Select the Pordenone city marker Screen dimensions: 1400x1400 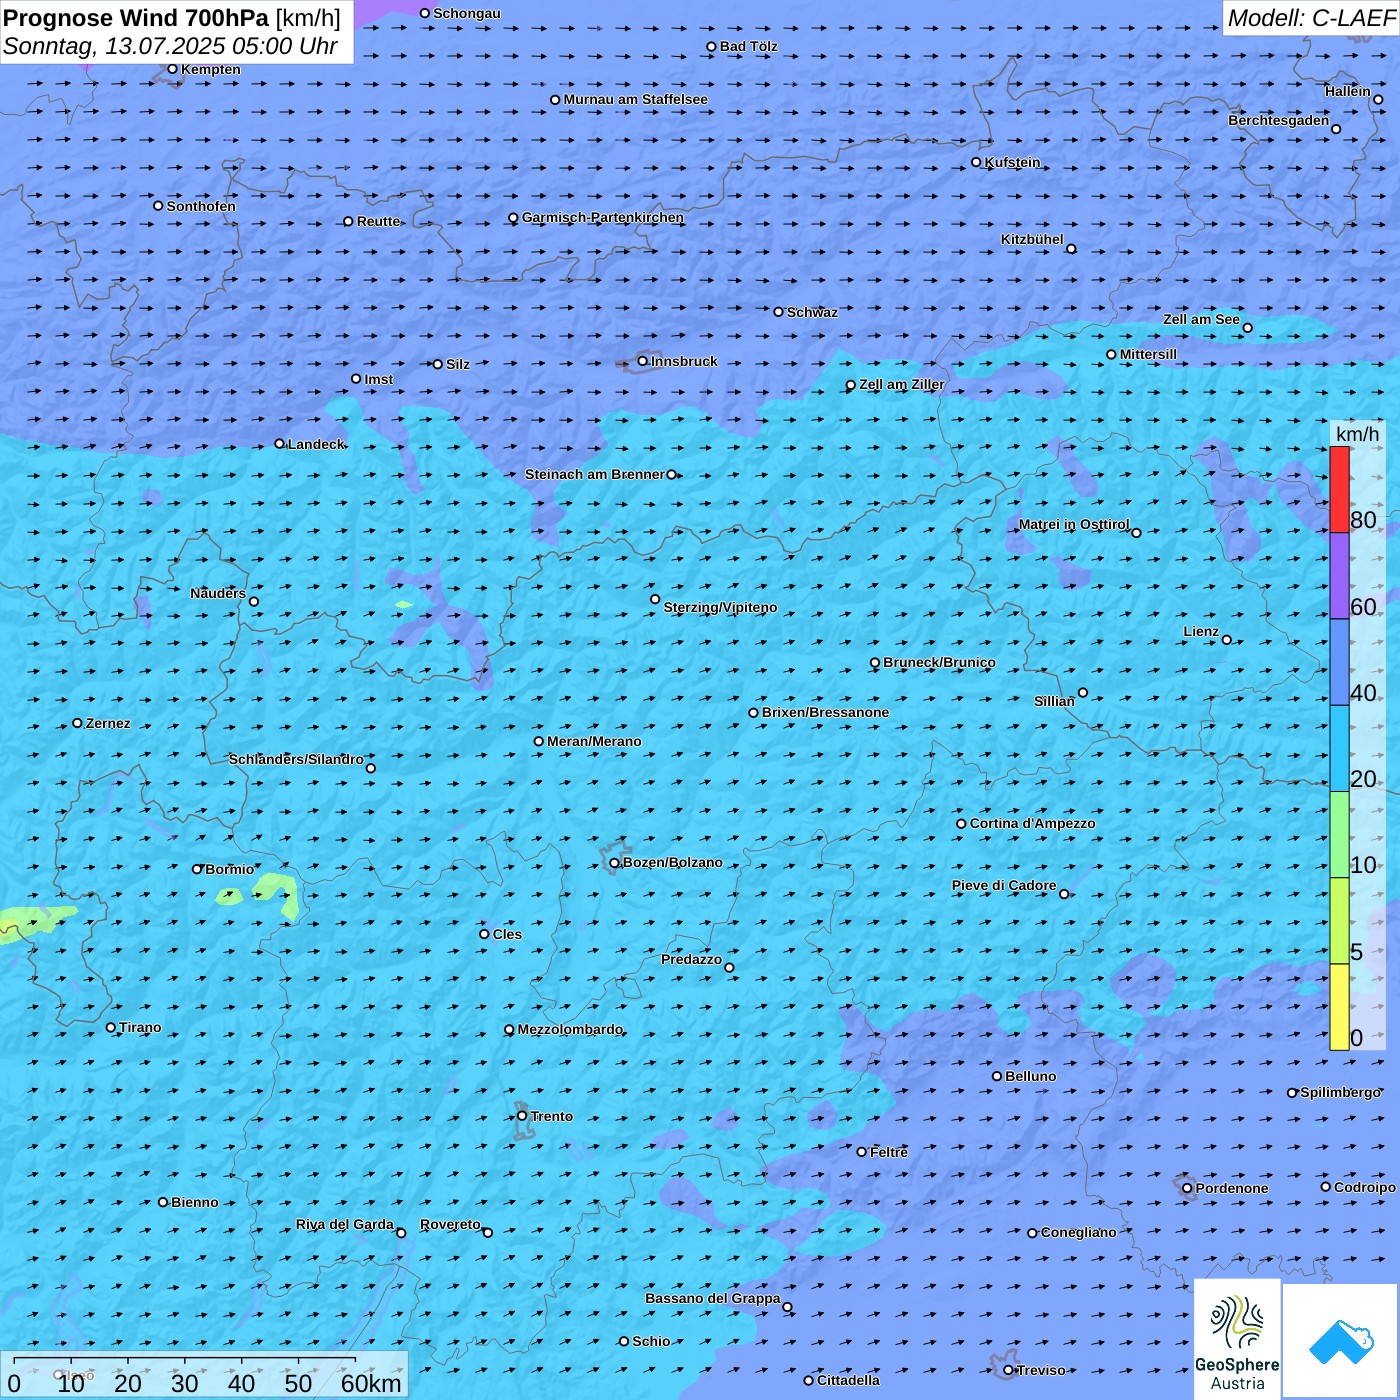tap(1188, 1188)
